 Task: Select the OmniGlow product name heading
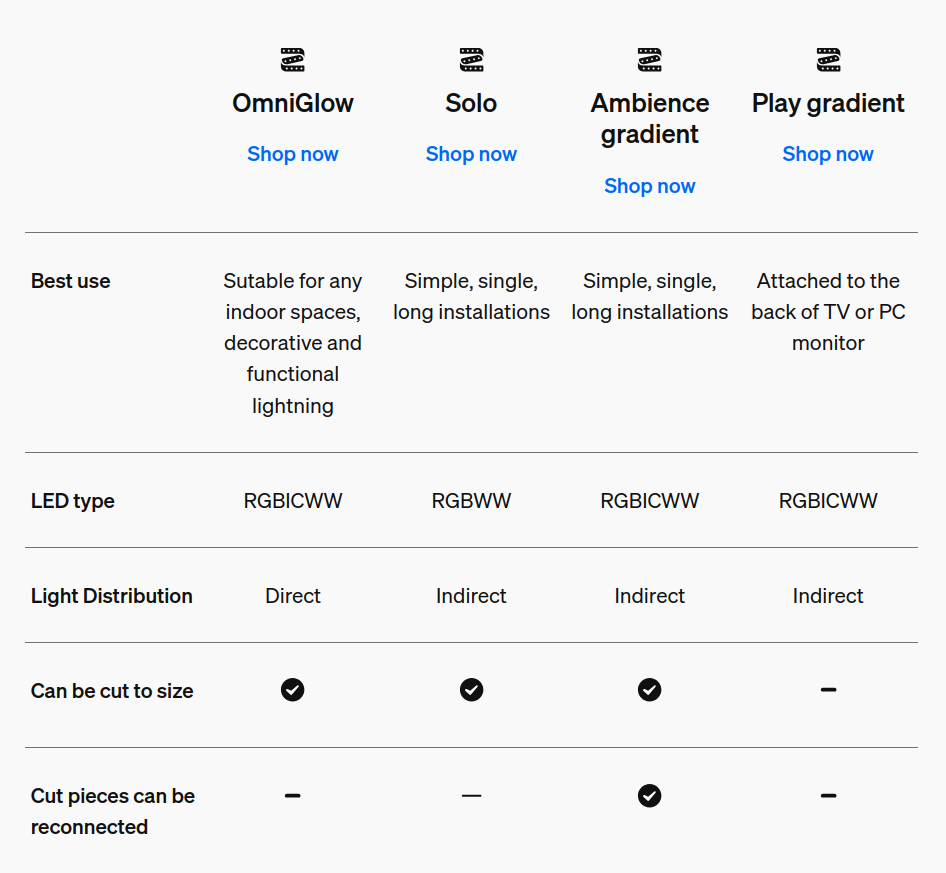point(293,103)
